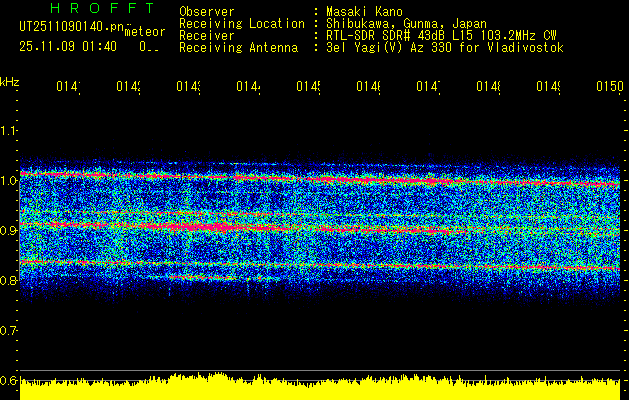Viewport: 629px width, 400px height.
Task: Click the 'Receiving Antenna' label
Action: (239, 48)
